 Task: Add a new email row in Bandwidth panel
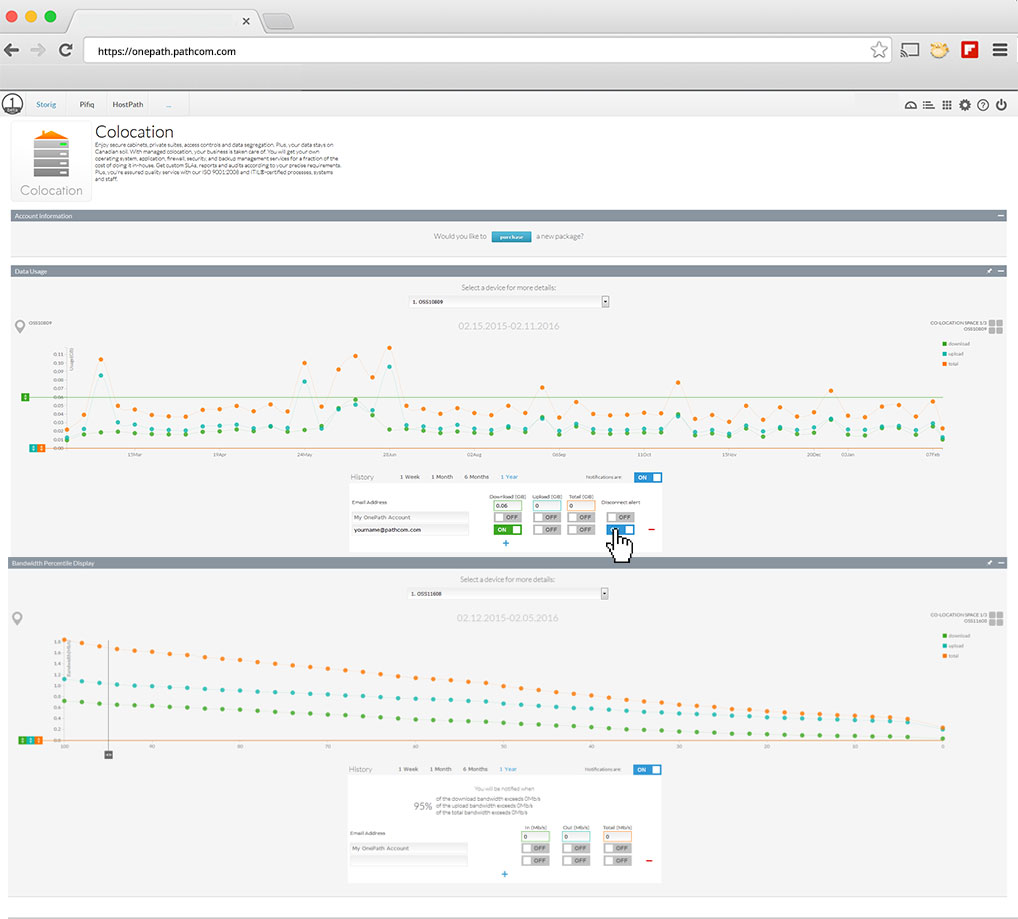pyautogui.click(x=504, y=874)
